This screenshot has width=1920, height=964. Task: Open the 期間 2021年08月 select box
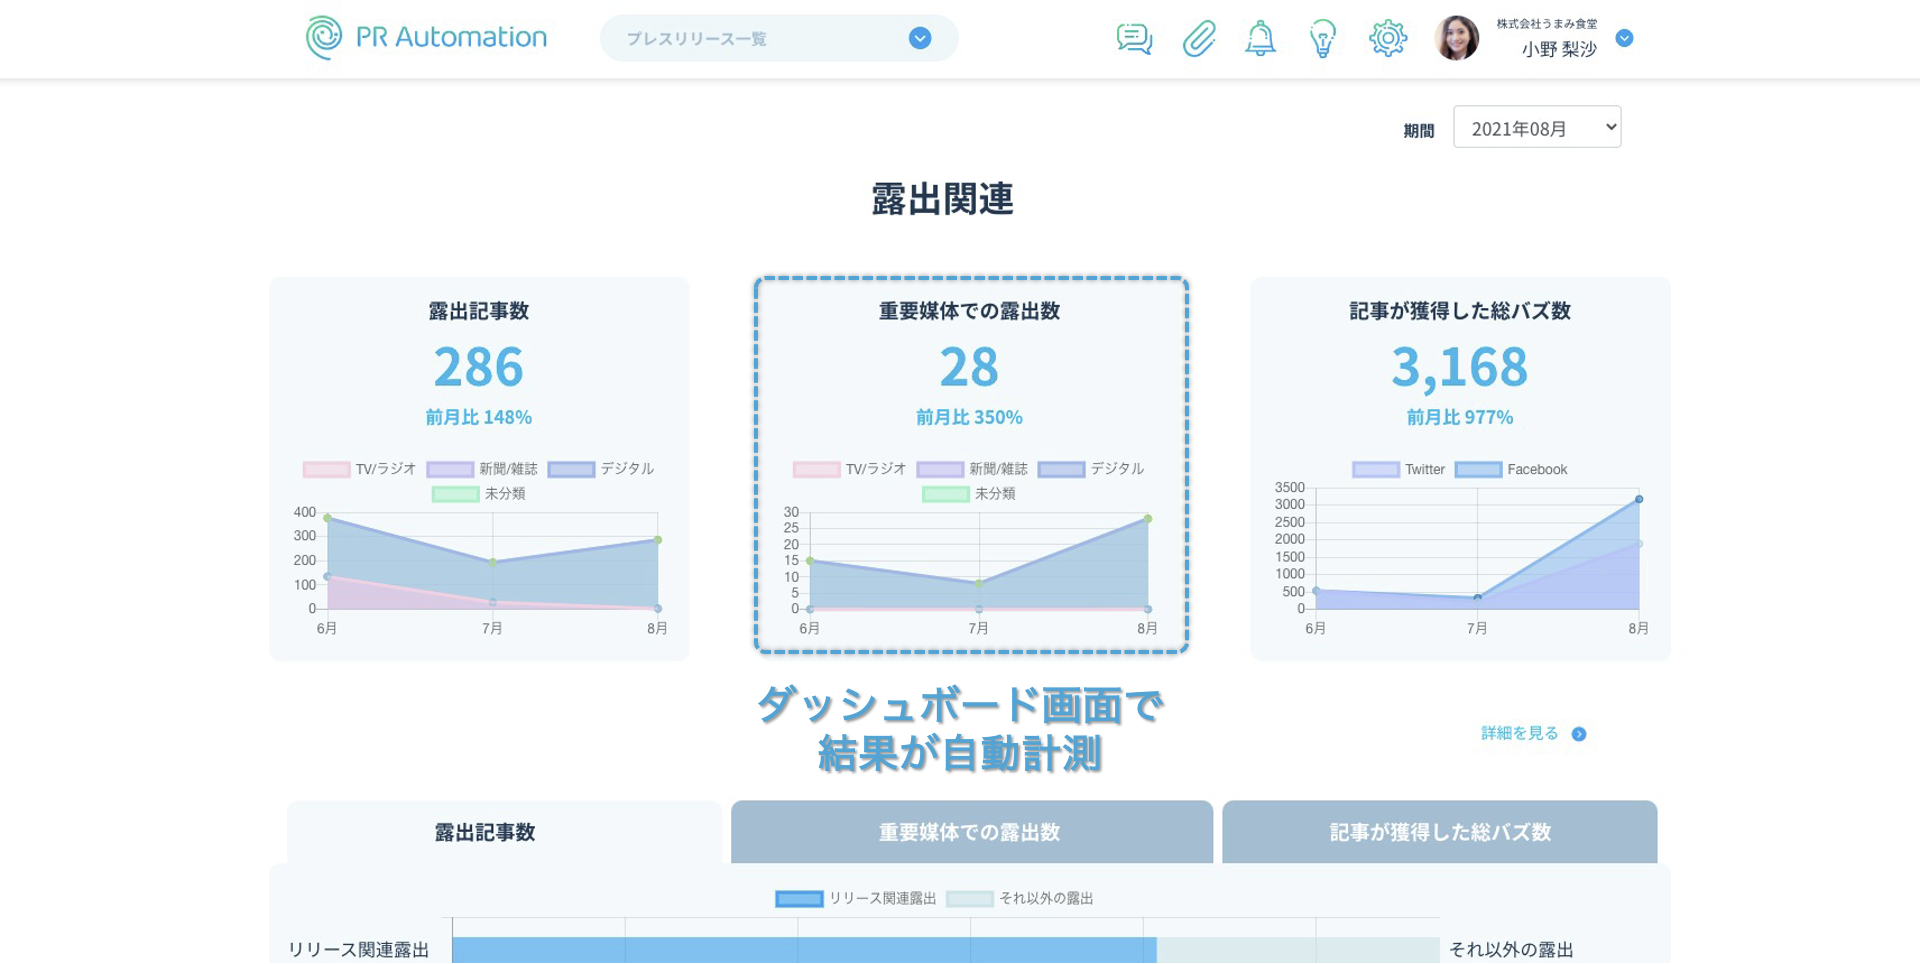click(1536, 128)
